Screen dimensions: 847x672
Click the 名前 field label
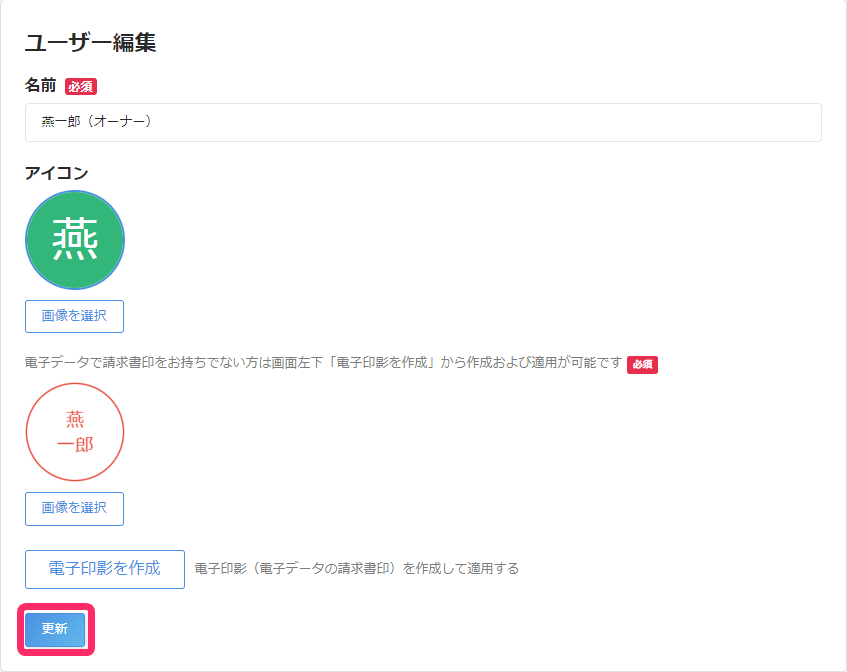point(40,86)
